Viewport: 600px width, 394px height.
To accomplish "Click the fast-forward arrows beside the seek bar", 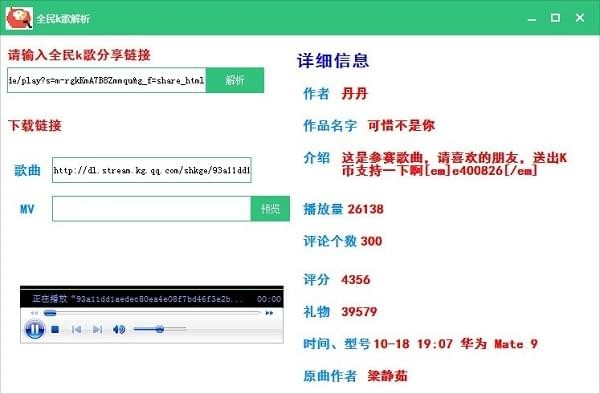I will click(269, 313).
